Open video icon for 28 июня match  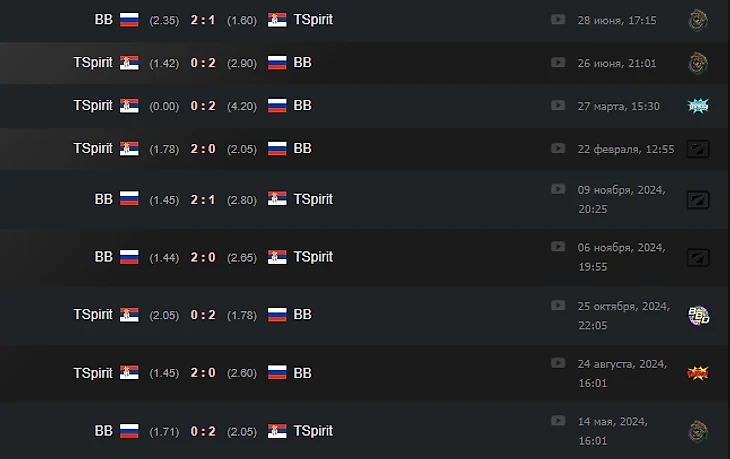pyautogui.click(x=558, y=20)
